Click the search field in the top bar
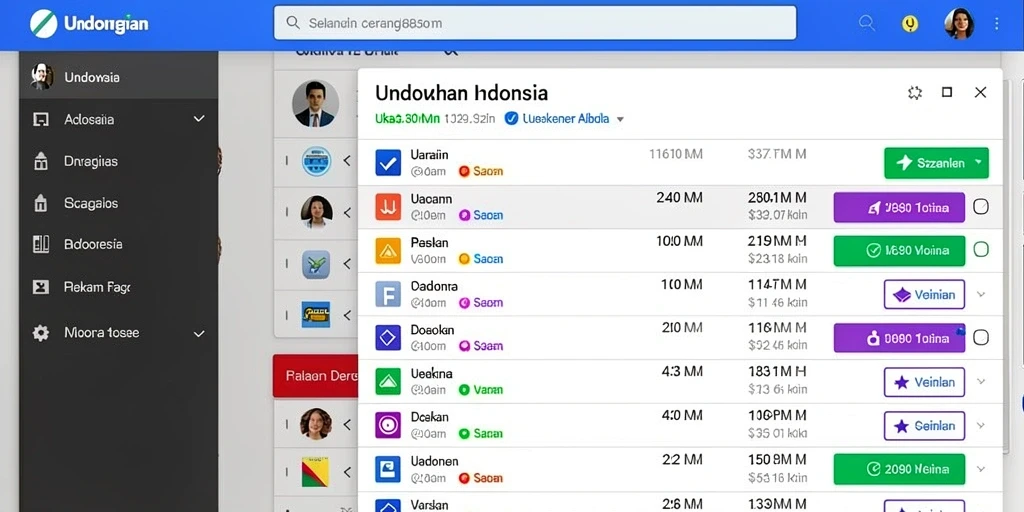 [x=535, y=24]
